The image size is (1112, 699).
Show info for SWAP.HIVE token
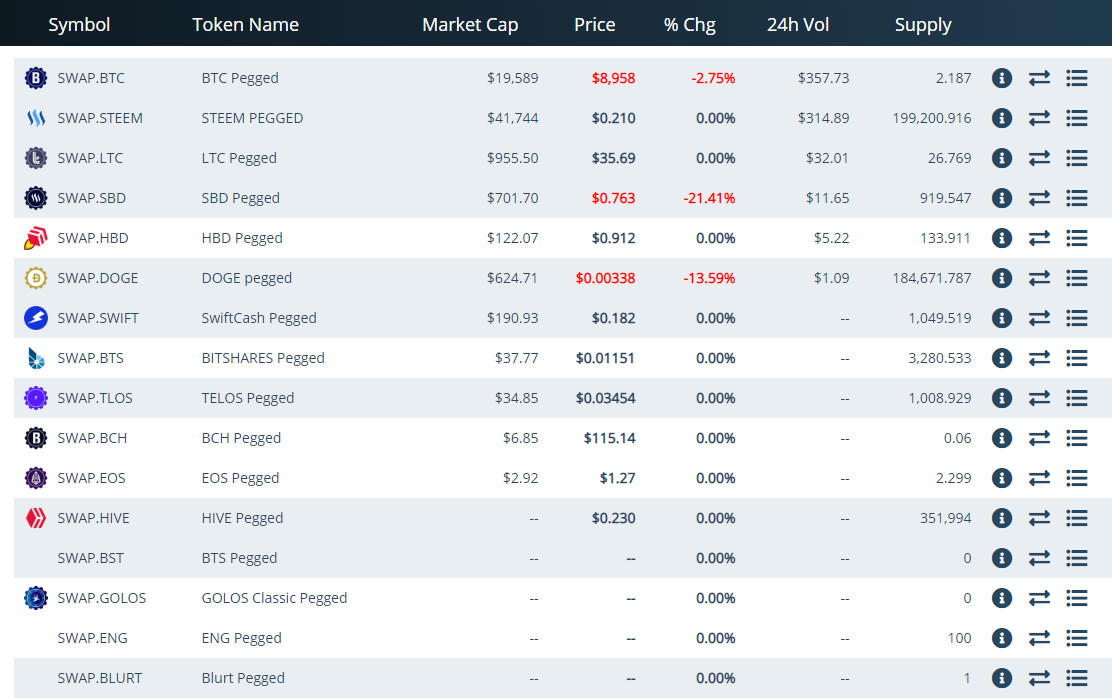point(1001,518)
